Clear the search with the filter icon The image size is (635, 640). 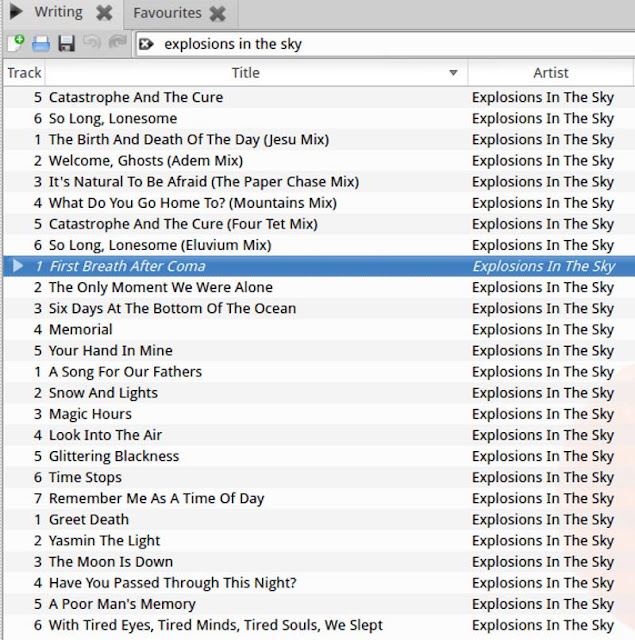pos(147,44)
